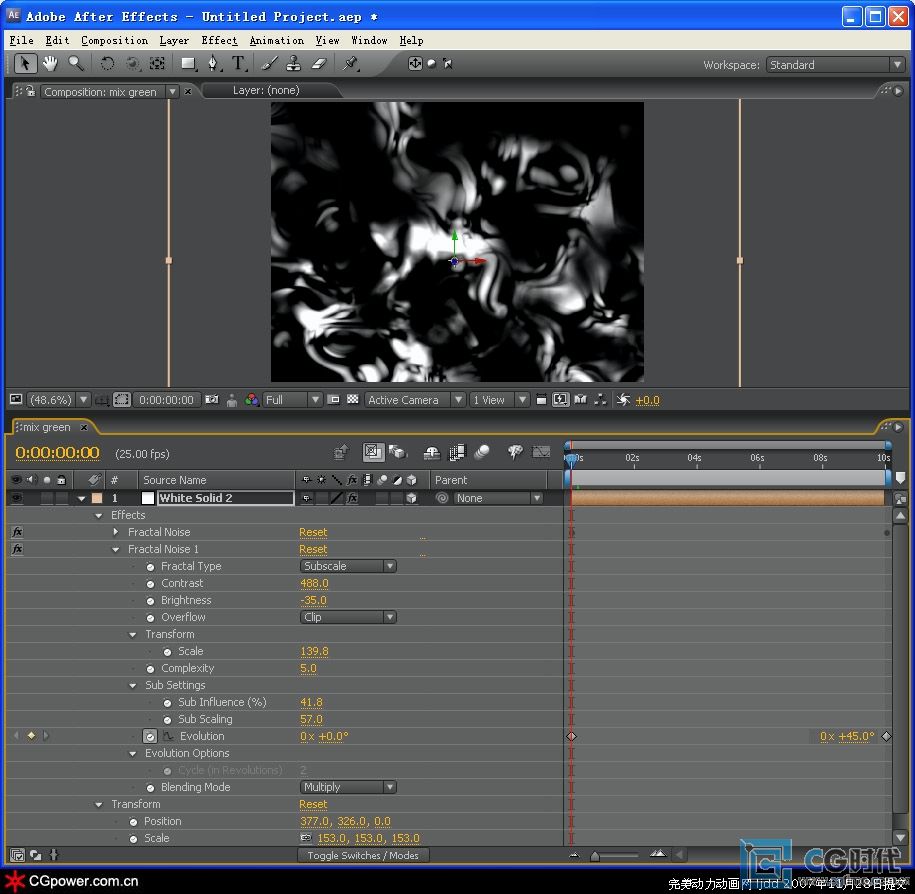Open Show Channel RGB color circles
The height and width of the screenshot is (894, 915).
252,400
